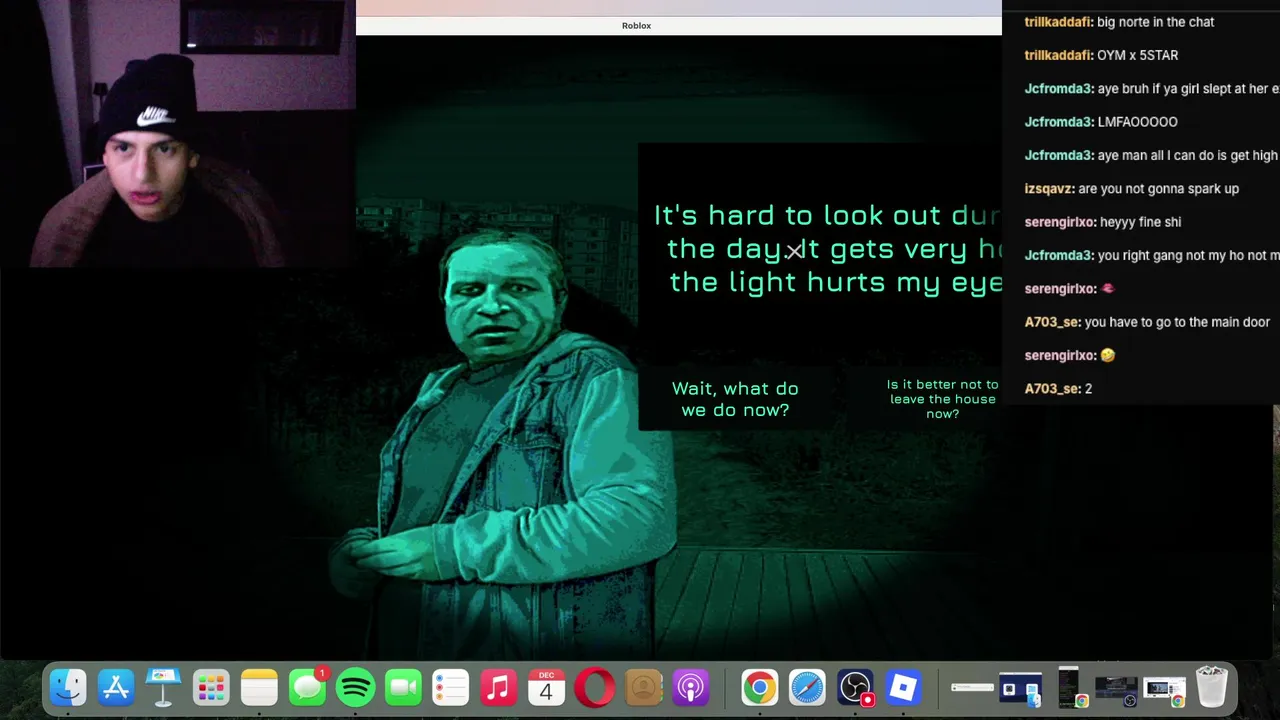This screenshot has width=1280, height=720.
Task: Click the username izsqavz in chat
Action: 1049,188
